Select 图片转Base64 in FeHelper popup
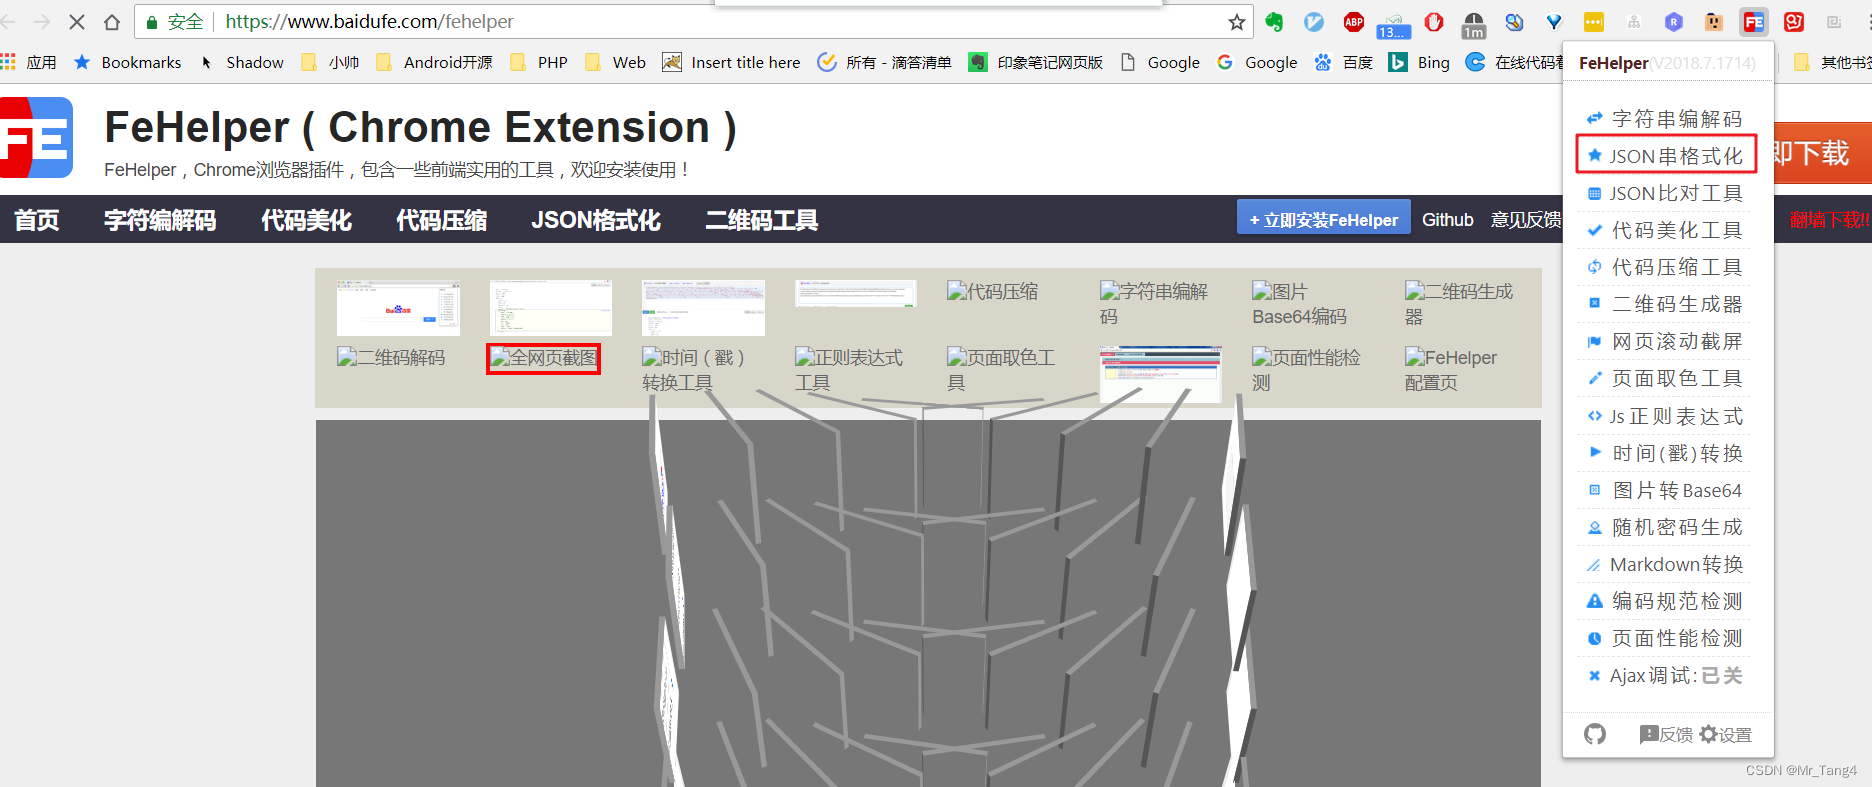This screenshot has height=787, width=1872. (1664, 490)
